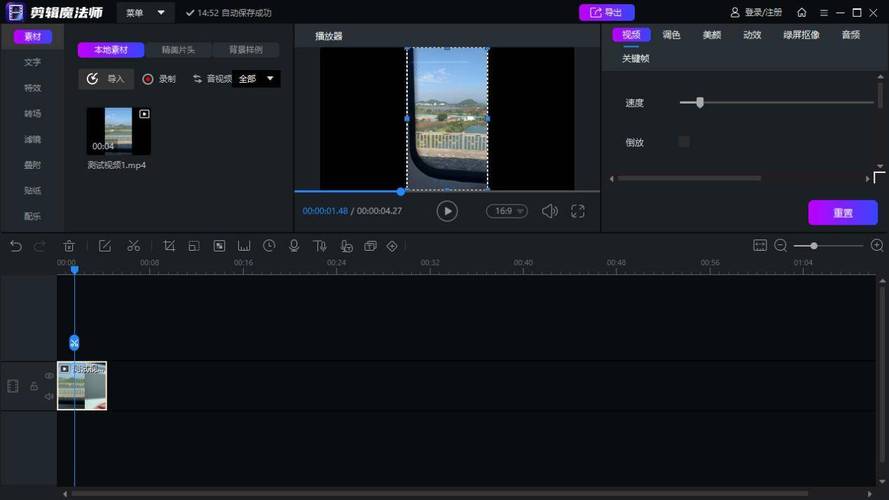Click the zoom/scale frame icon
889x500 pixels.
(194, 246)
